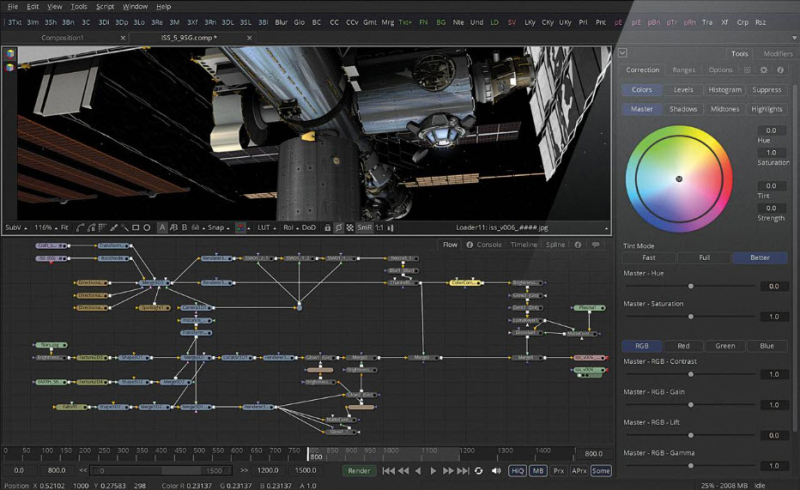Viewport: 800px width, 490px height.
Task: Click the center of the color wheel
Action: point(678,179)
